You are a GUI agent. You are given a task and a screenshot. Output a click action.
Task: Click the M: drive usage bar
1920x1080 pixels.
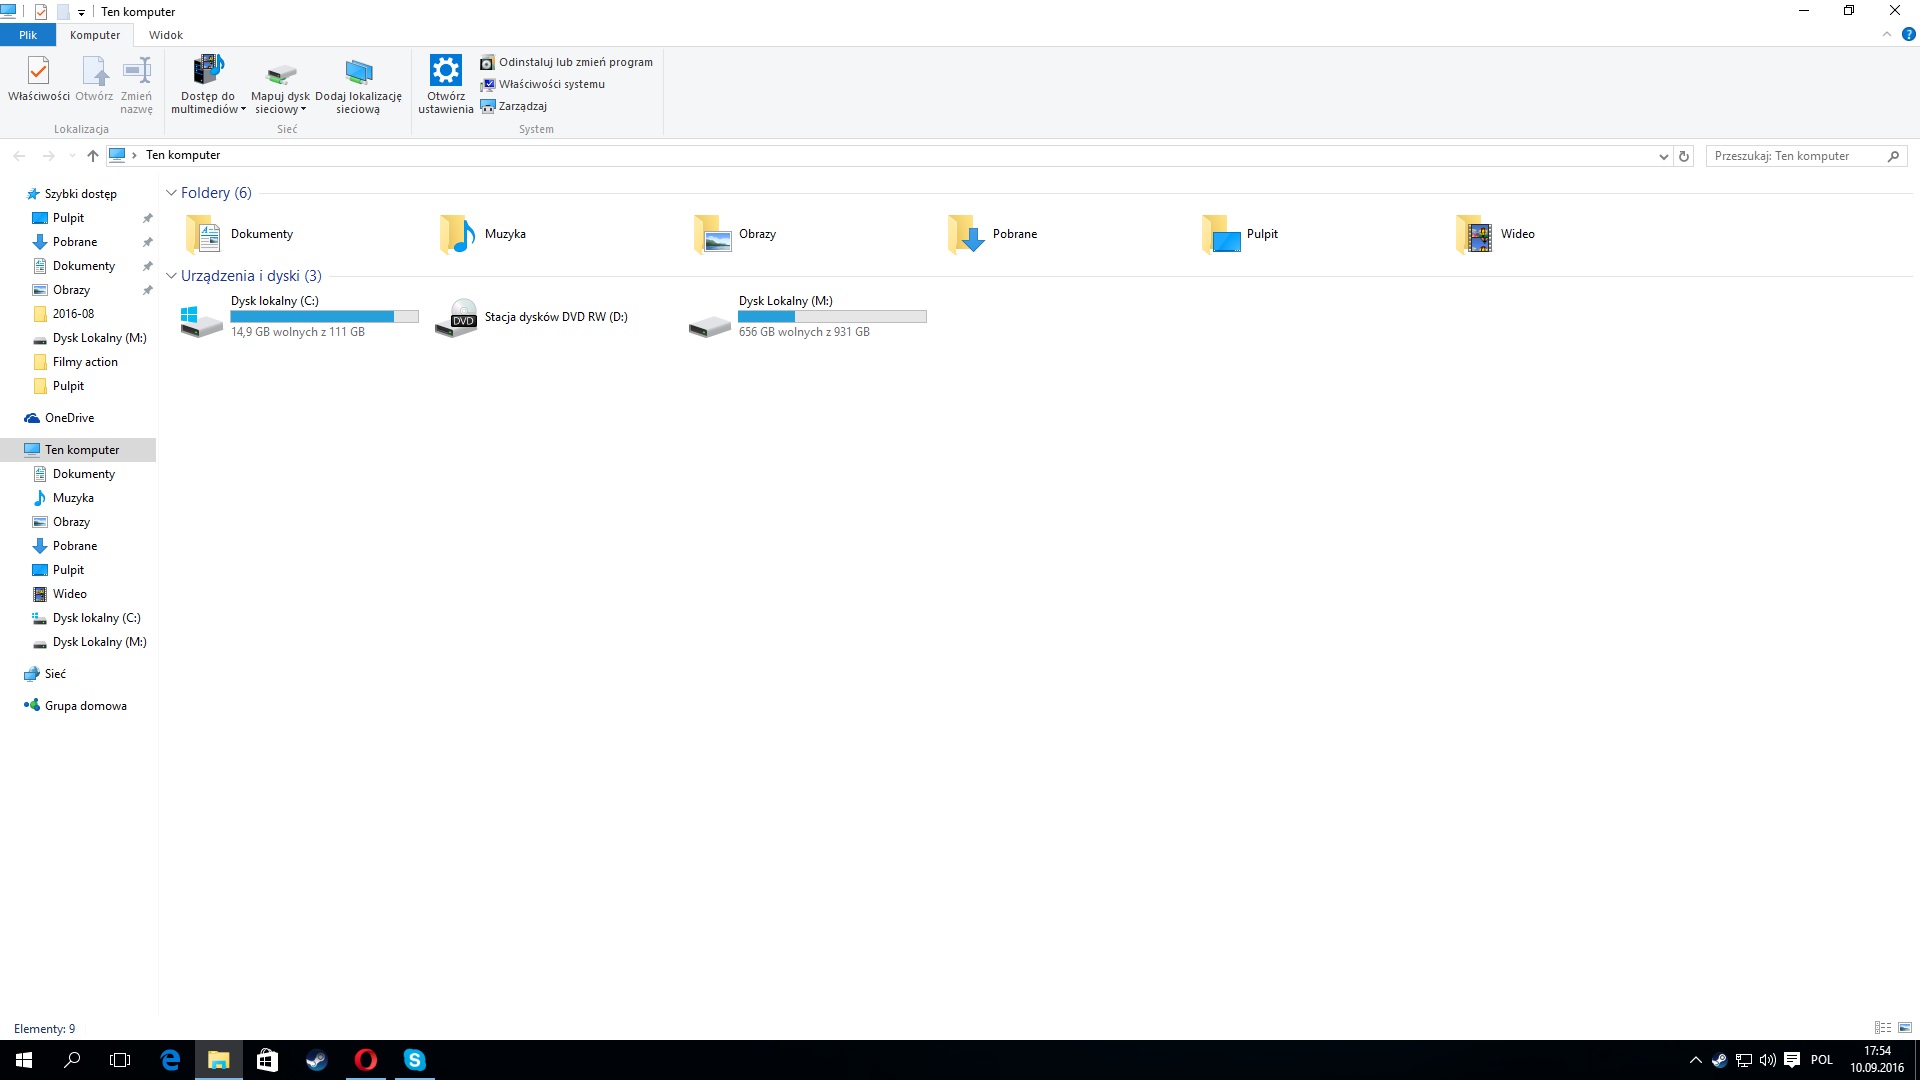pyautogui.click(x=833, y=316)
